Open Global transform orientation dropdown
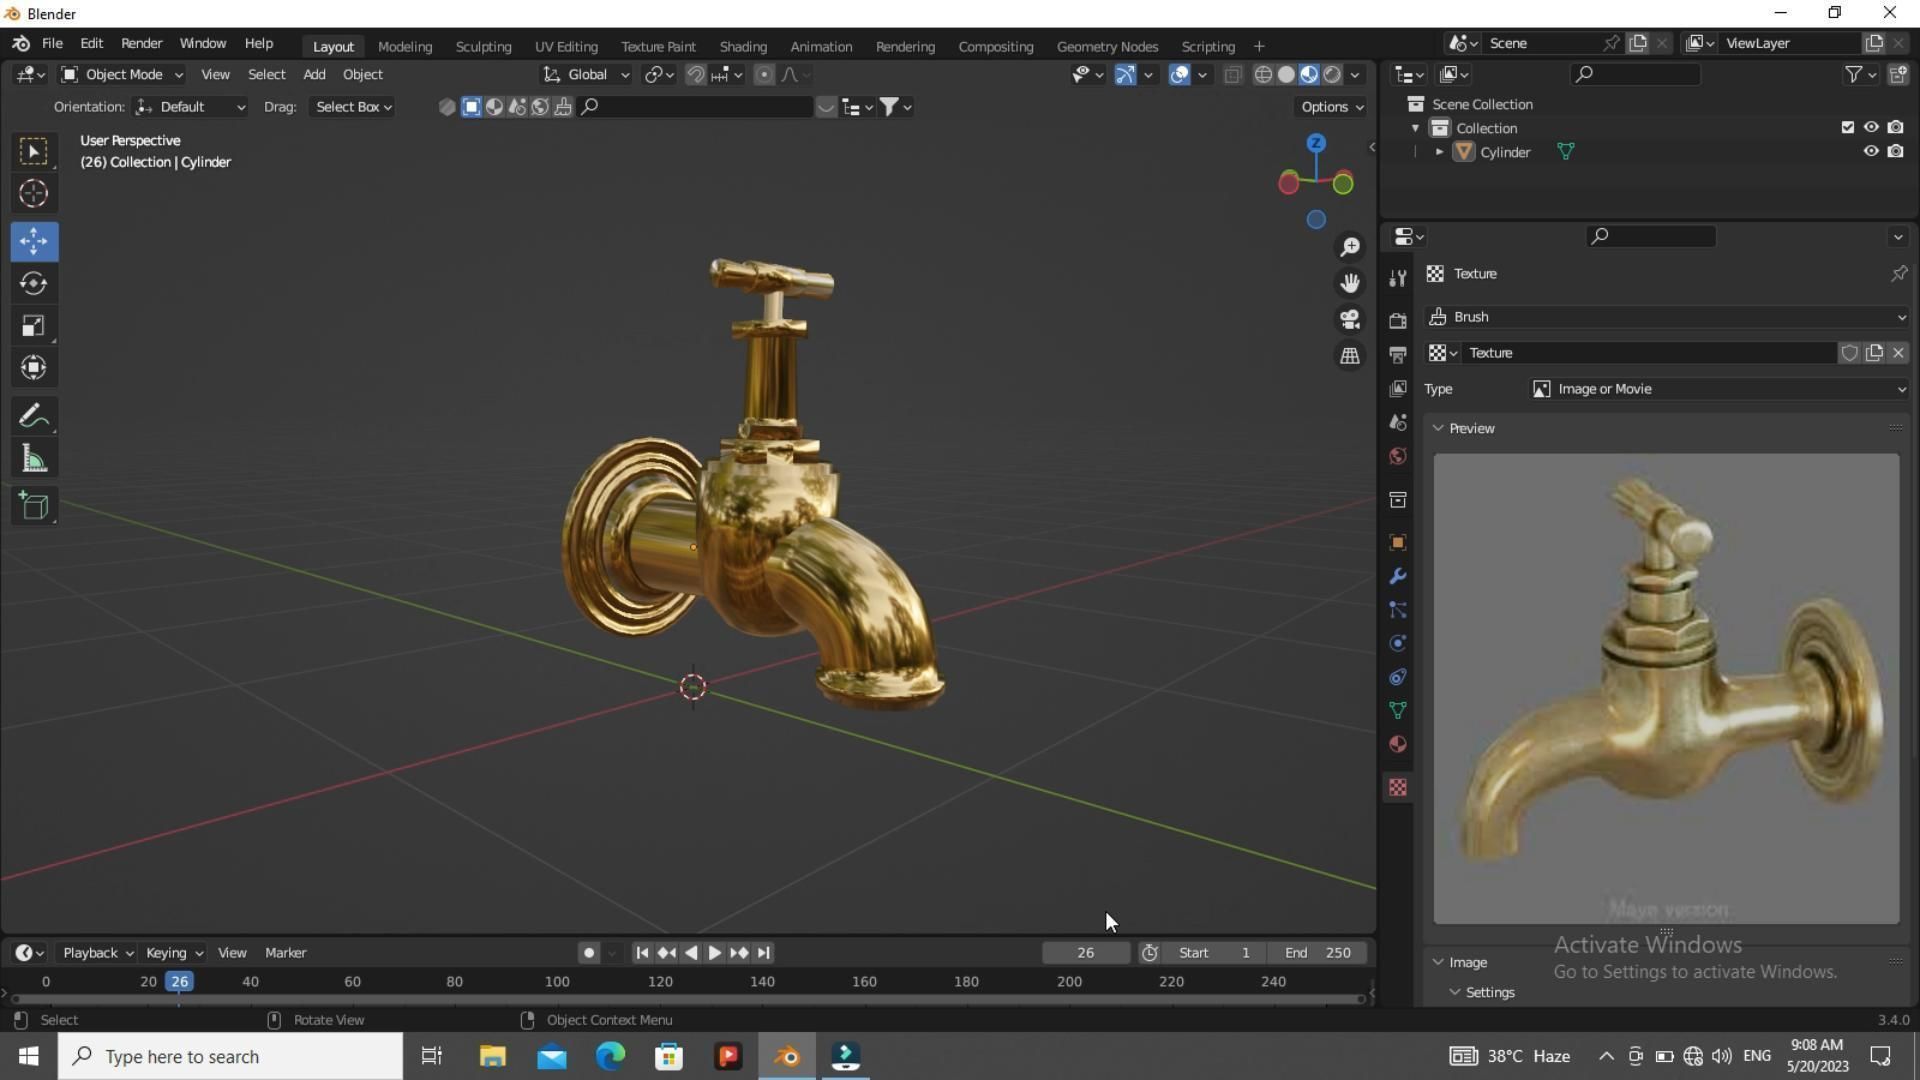 click(586, 75)
